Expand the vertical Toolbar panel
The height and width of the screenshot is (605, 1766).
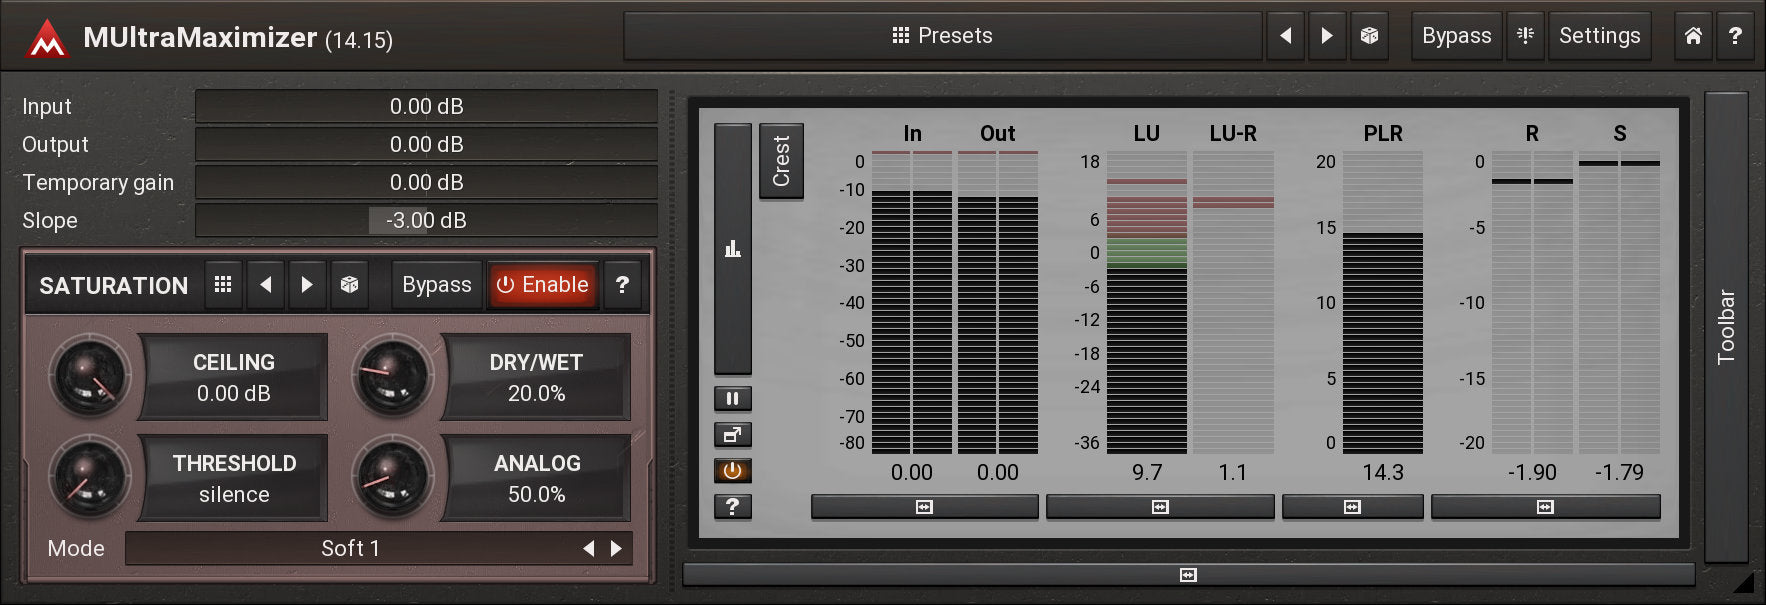tap(1726, 327)
